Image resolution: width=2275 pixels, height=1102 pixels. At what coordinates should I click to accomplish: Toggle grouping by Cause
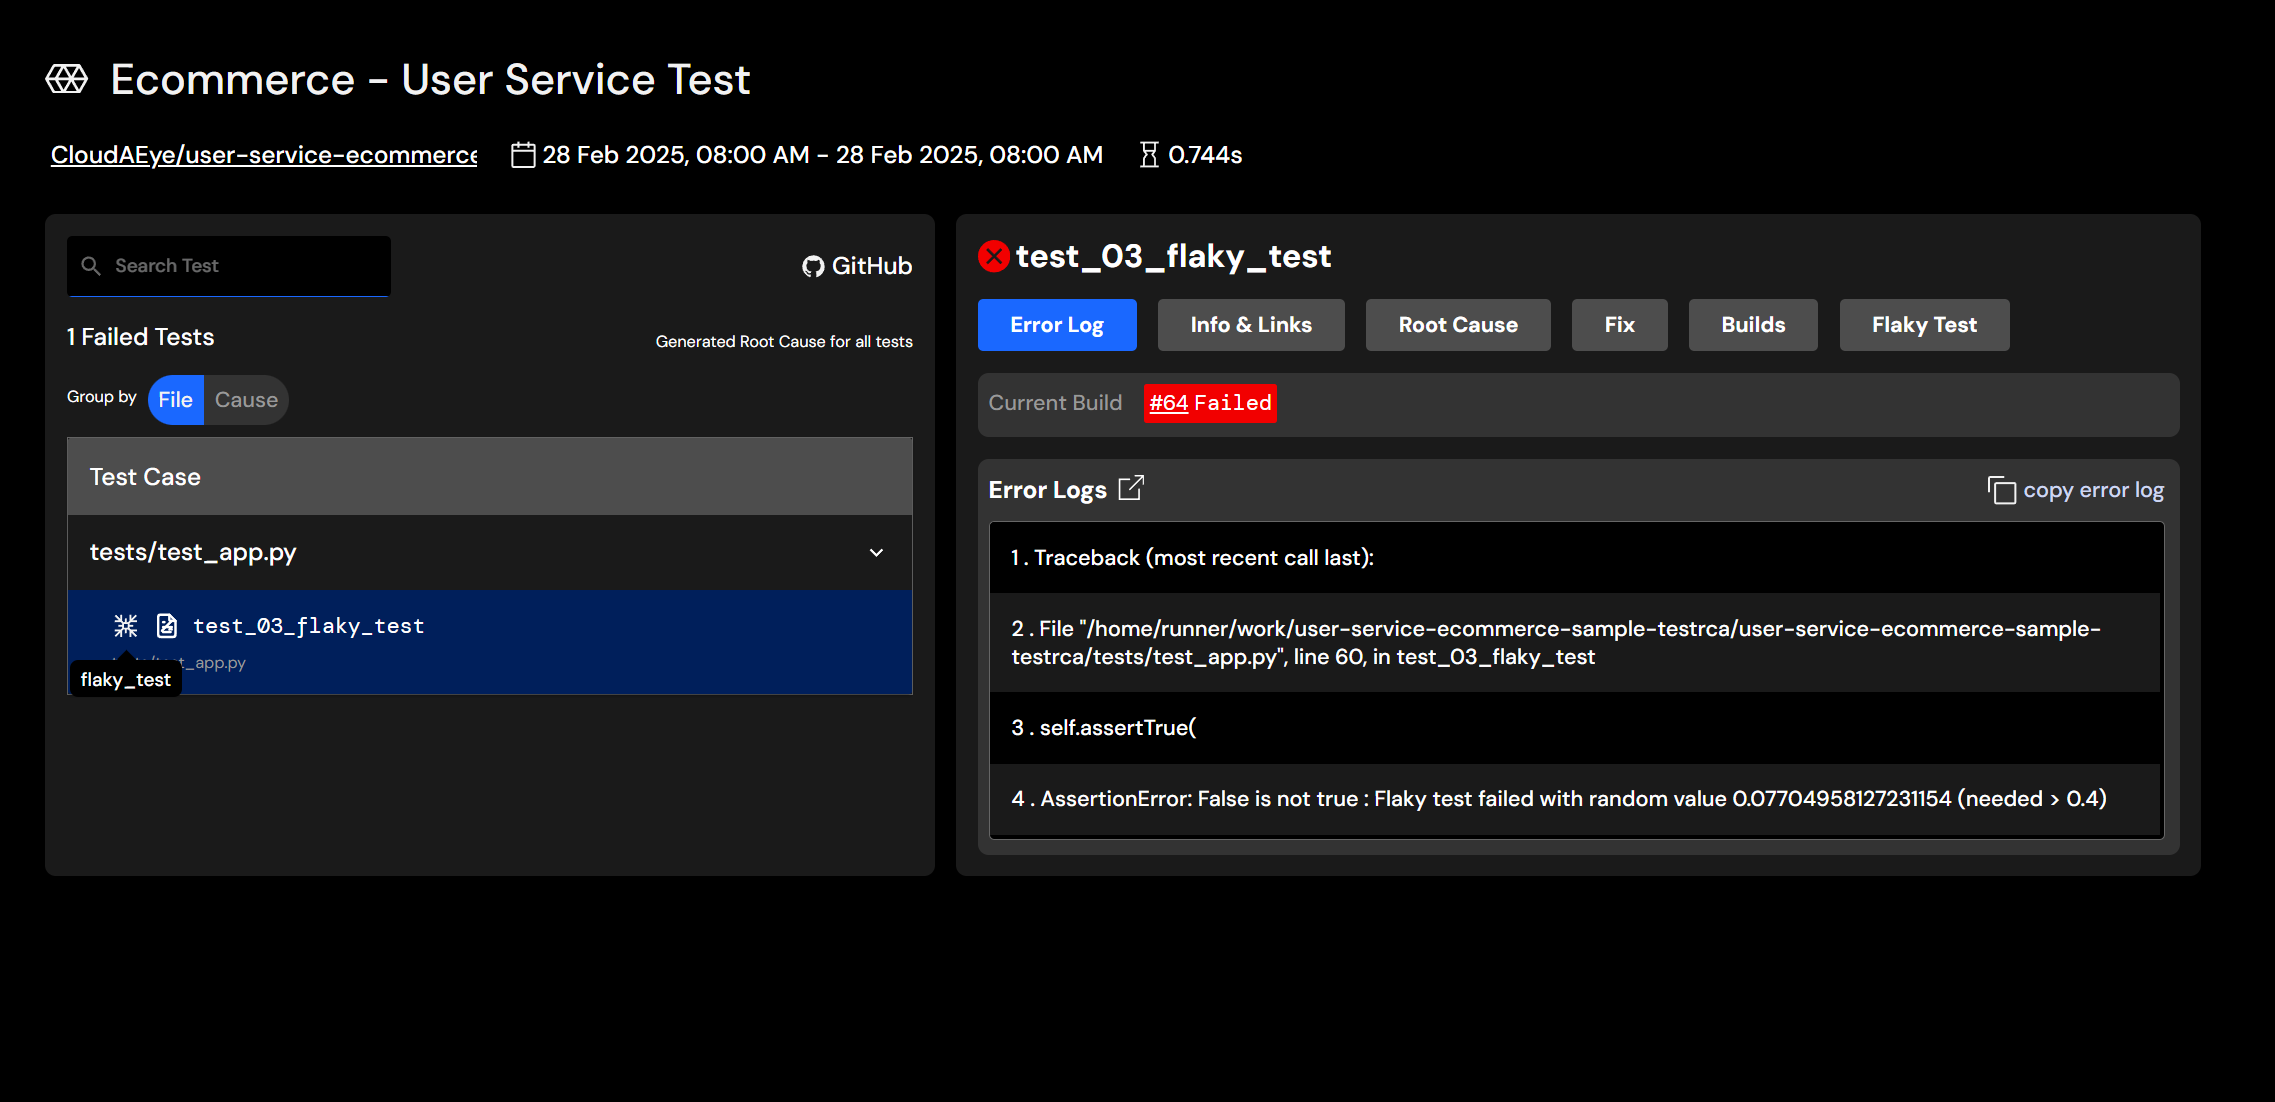[245, 399]
